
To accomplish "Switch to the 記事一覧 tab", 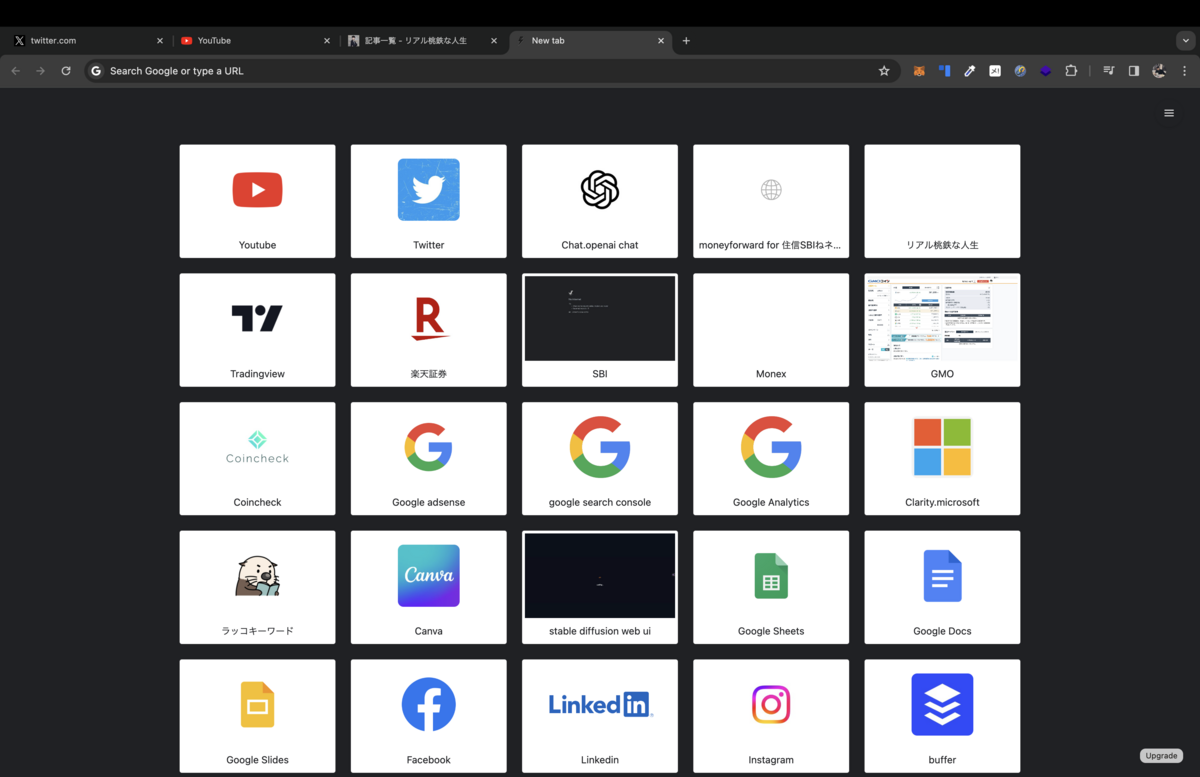I will (422, 41).
